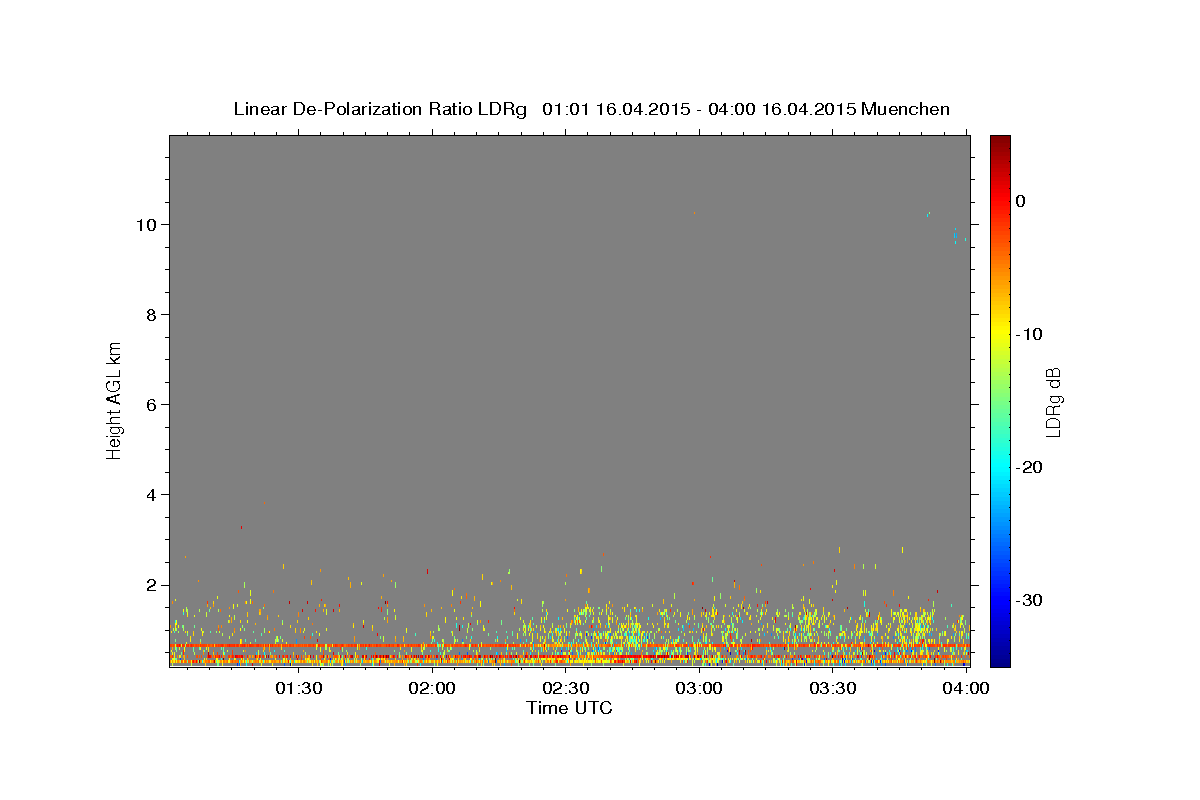Click the colorbar value -10
The width and height of the screenshot is (1200, 800).
(x=1031, y=334)
